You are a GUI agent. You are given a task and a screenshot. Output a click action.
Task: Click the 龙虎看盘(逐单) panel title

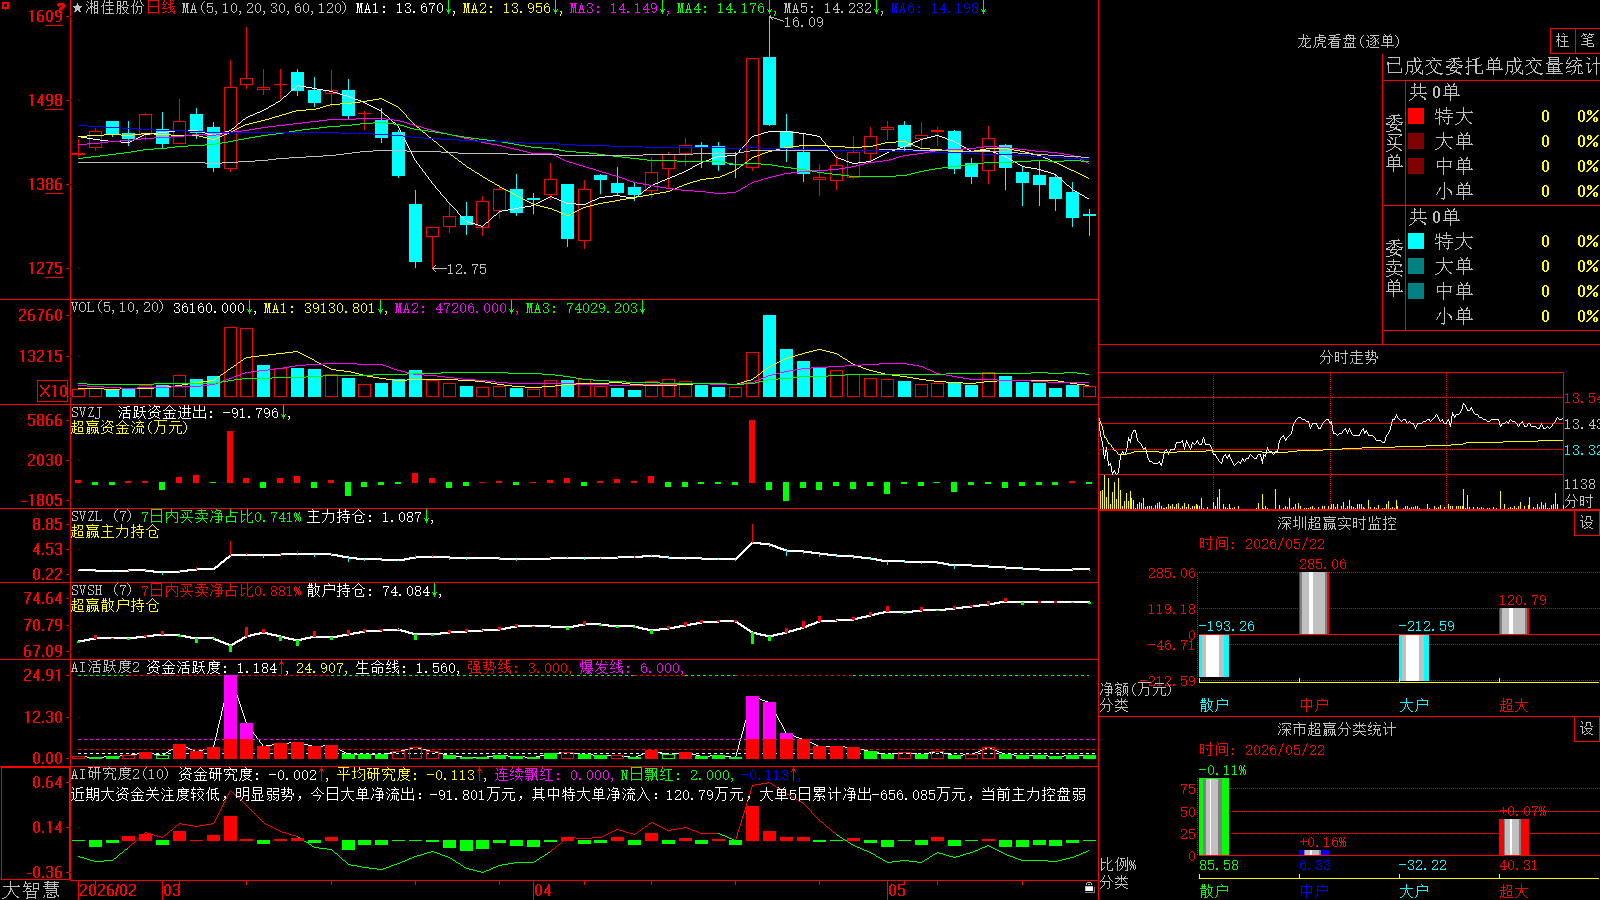(1348, 41)
